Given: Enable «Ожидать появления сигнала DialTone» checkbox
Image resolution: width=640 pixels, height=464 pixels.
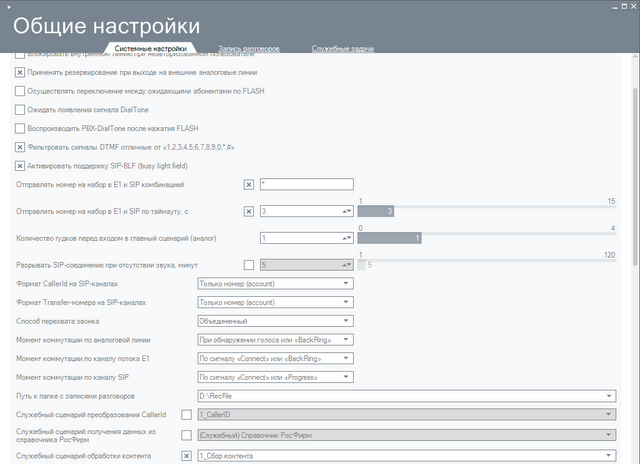Looking at the screenshot, I should pyautogui.click(x=20, y=109).
